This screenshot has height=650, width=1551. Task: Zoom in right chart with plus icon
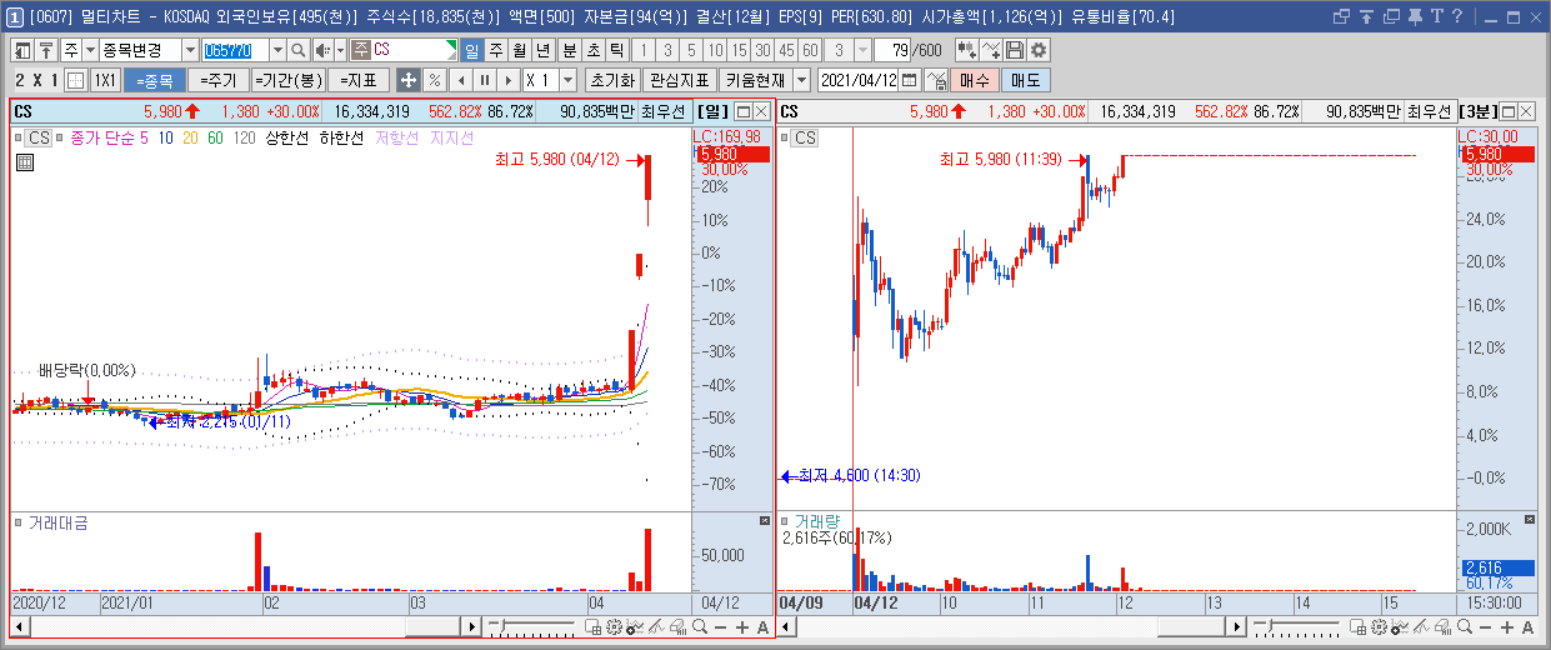tap(1506, 627)
